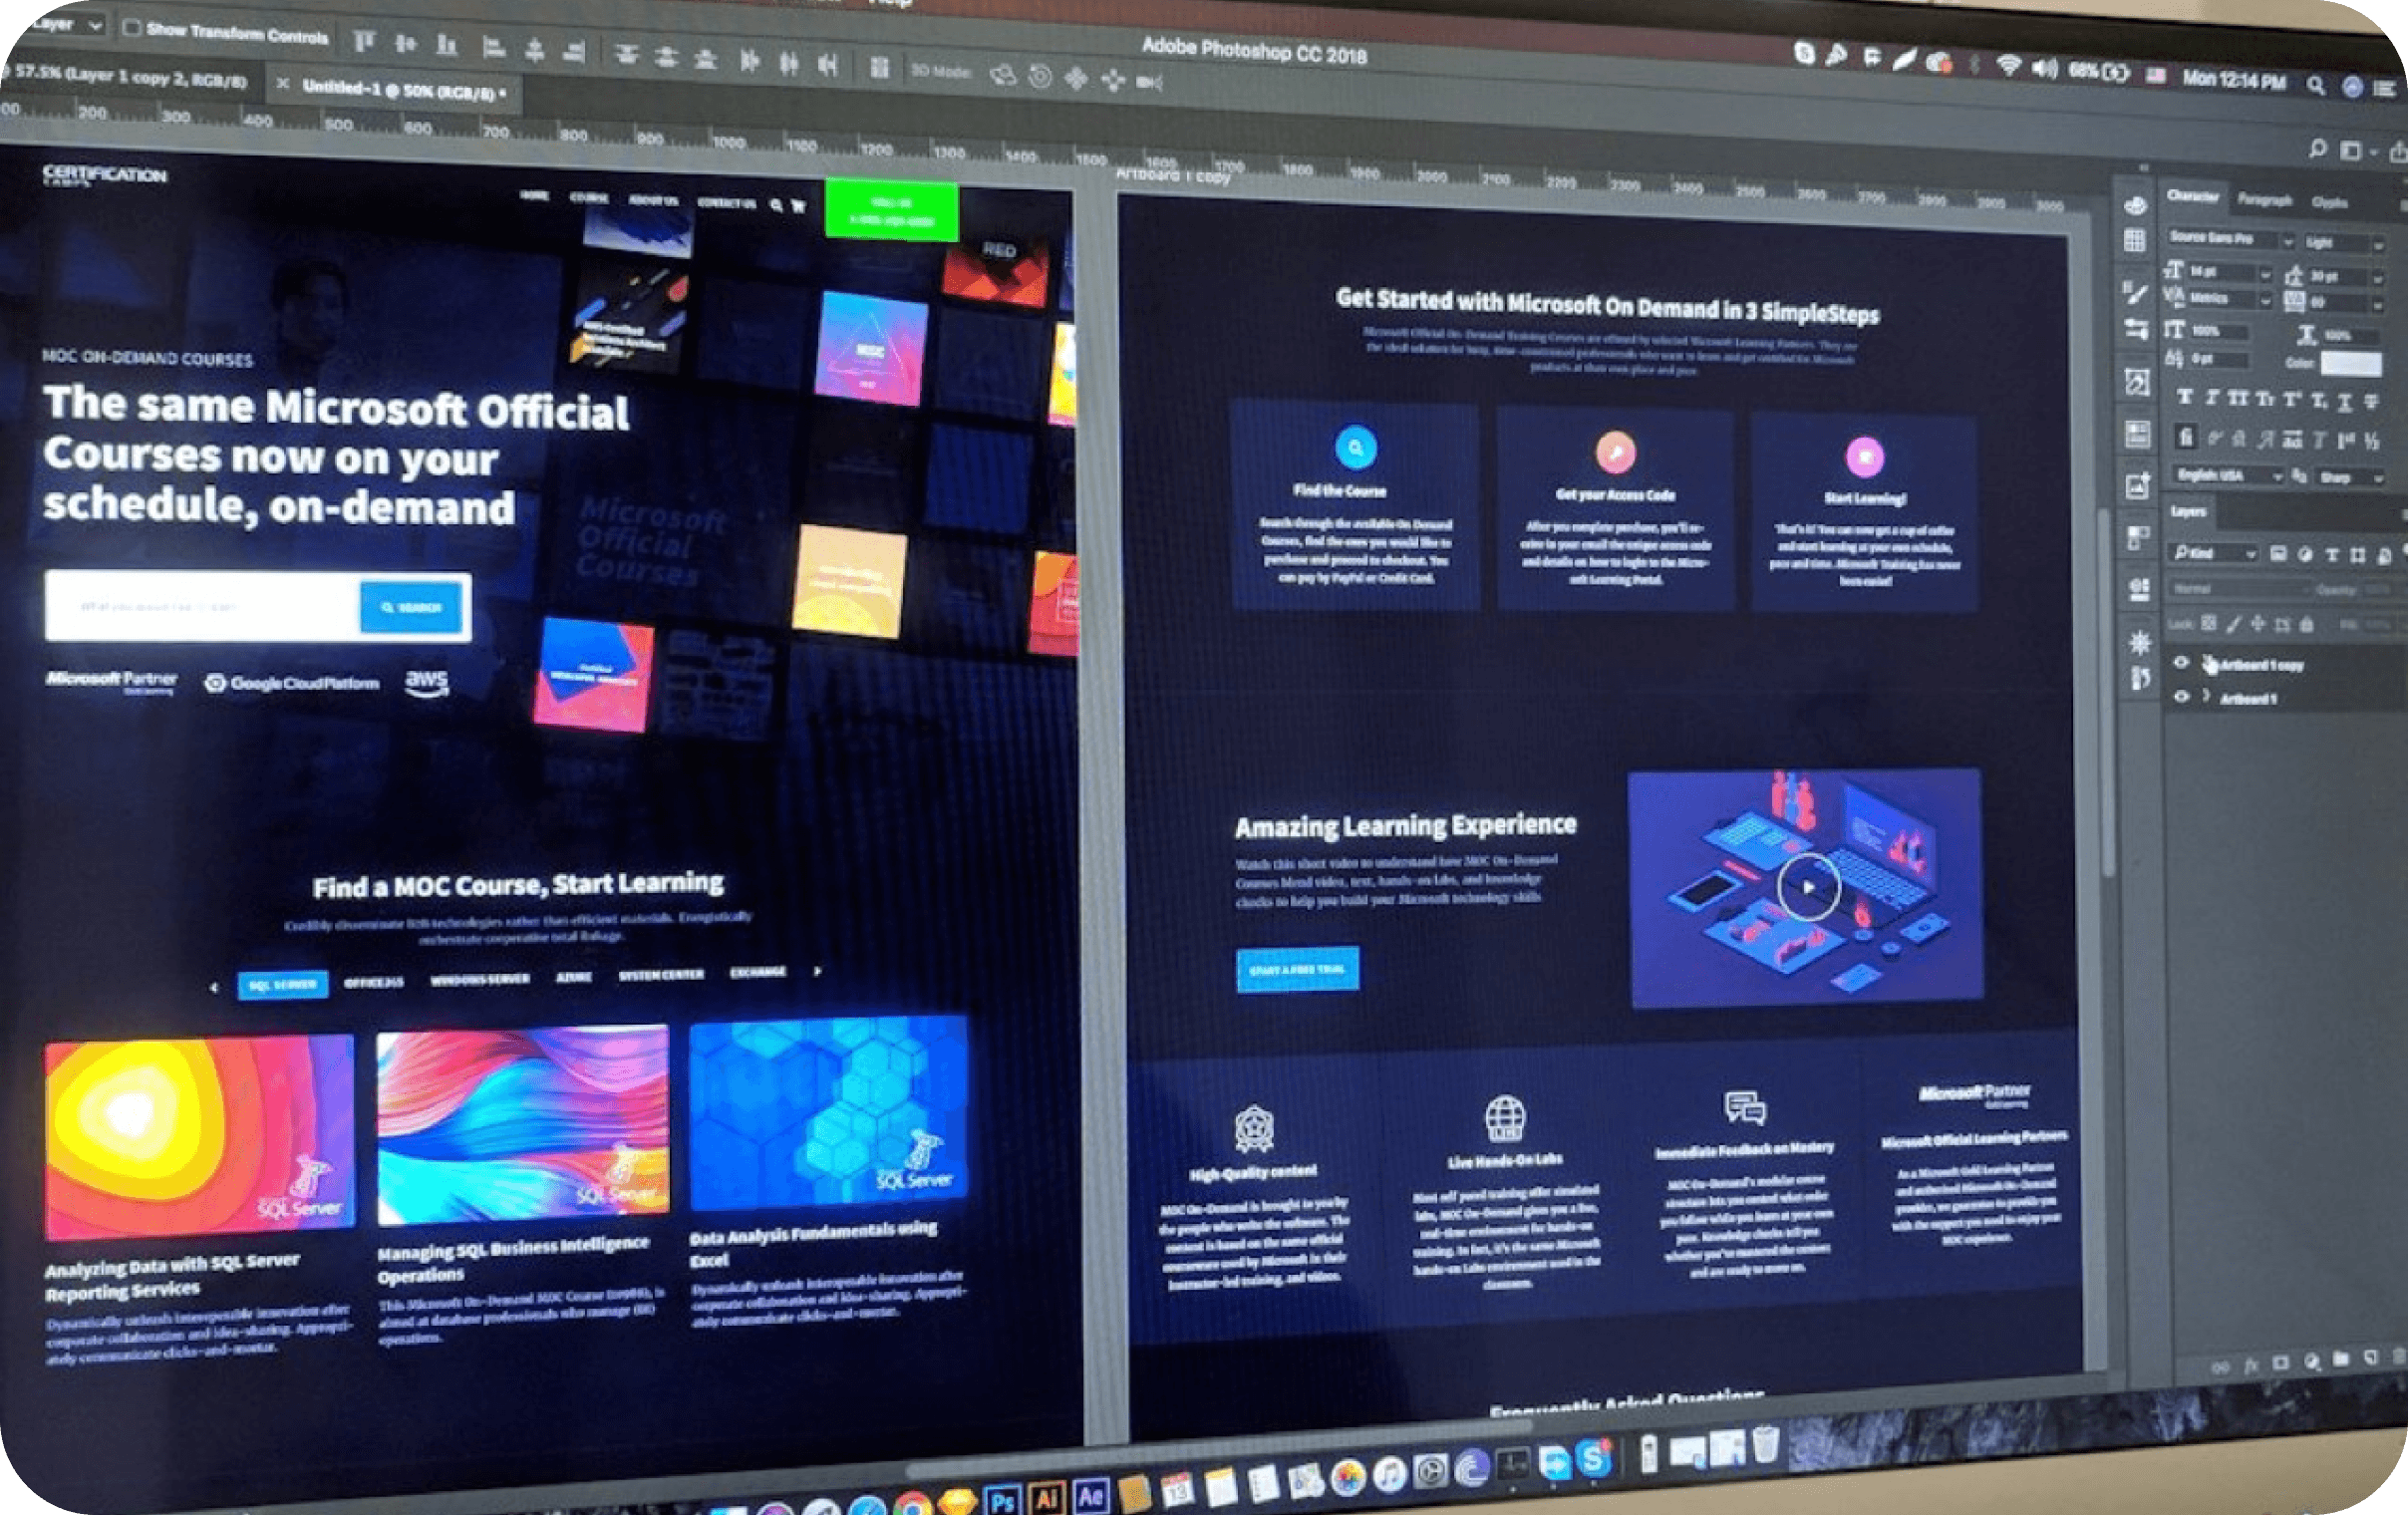The height and width of the screenshot is (1515, 2408).
Task: Click the Photoshop search magnifier icon
Action: coord(2317,149)
